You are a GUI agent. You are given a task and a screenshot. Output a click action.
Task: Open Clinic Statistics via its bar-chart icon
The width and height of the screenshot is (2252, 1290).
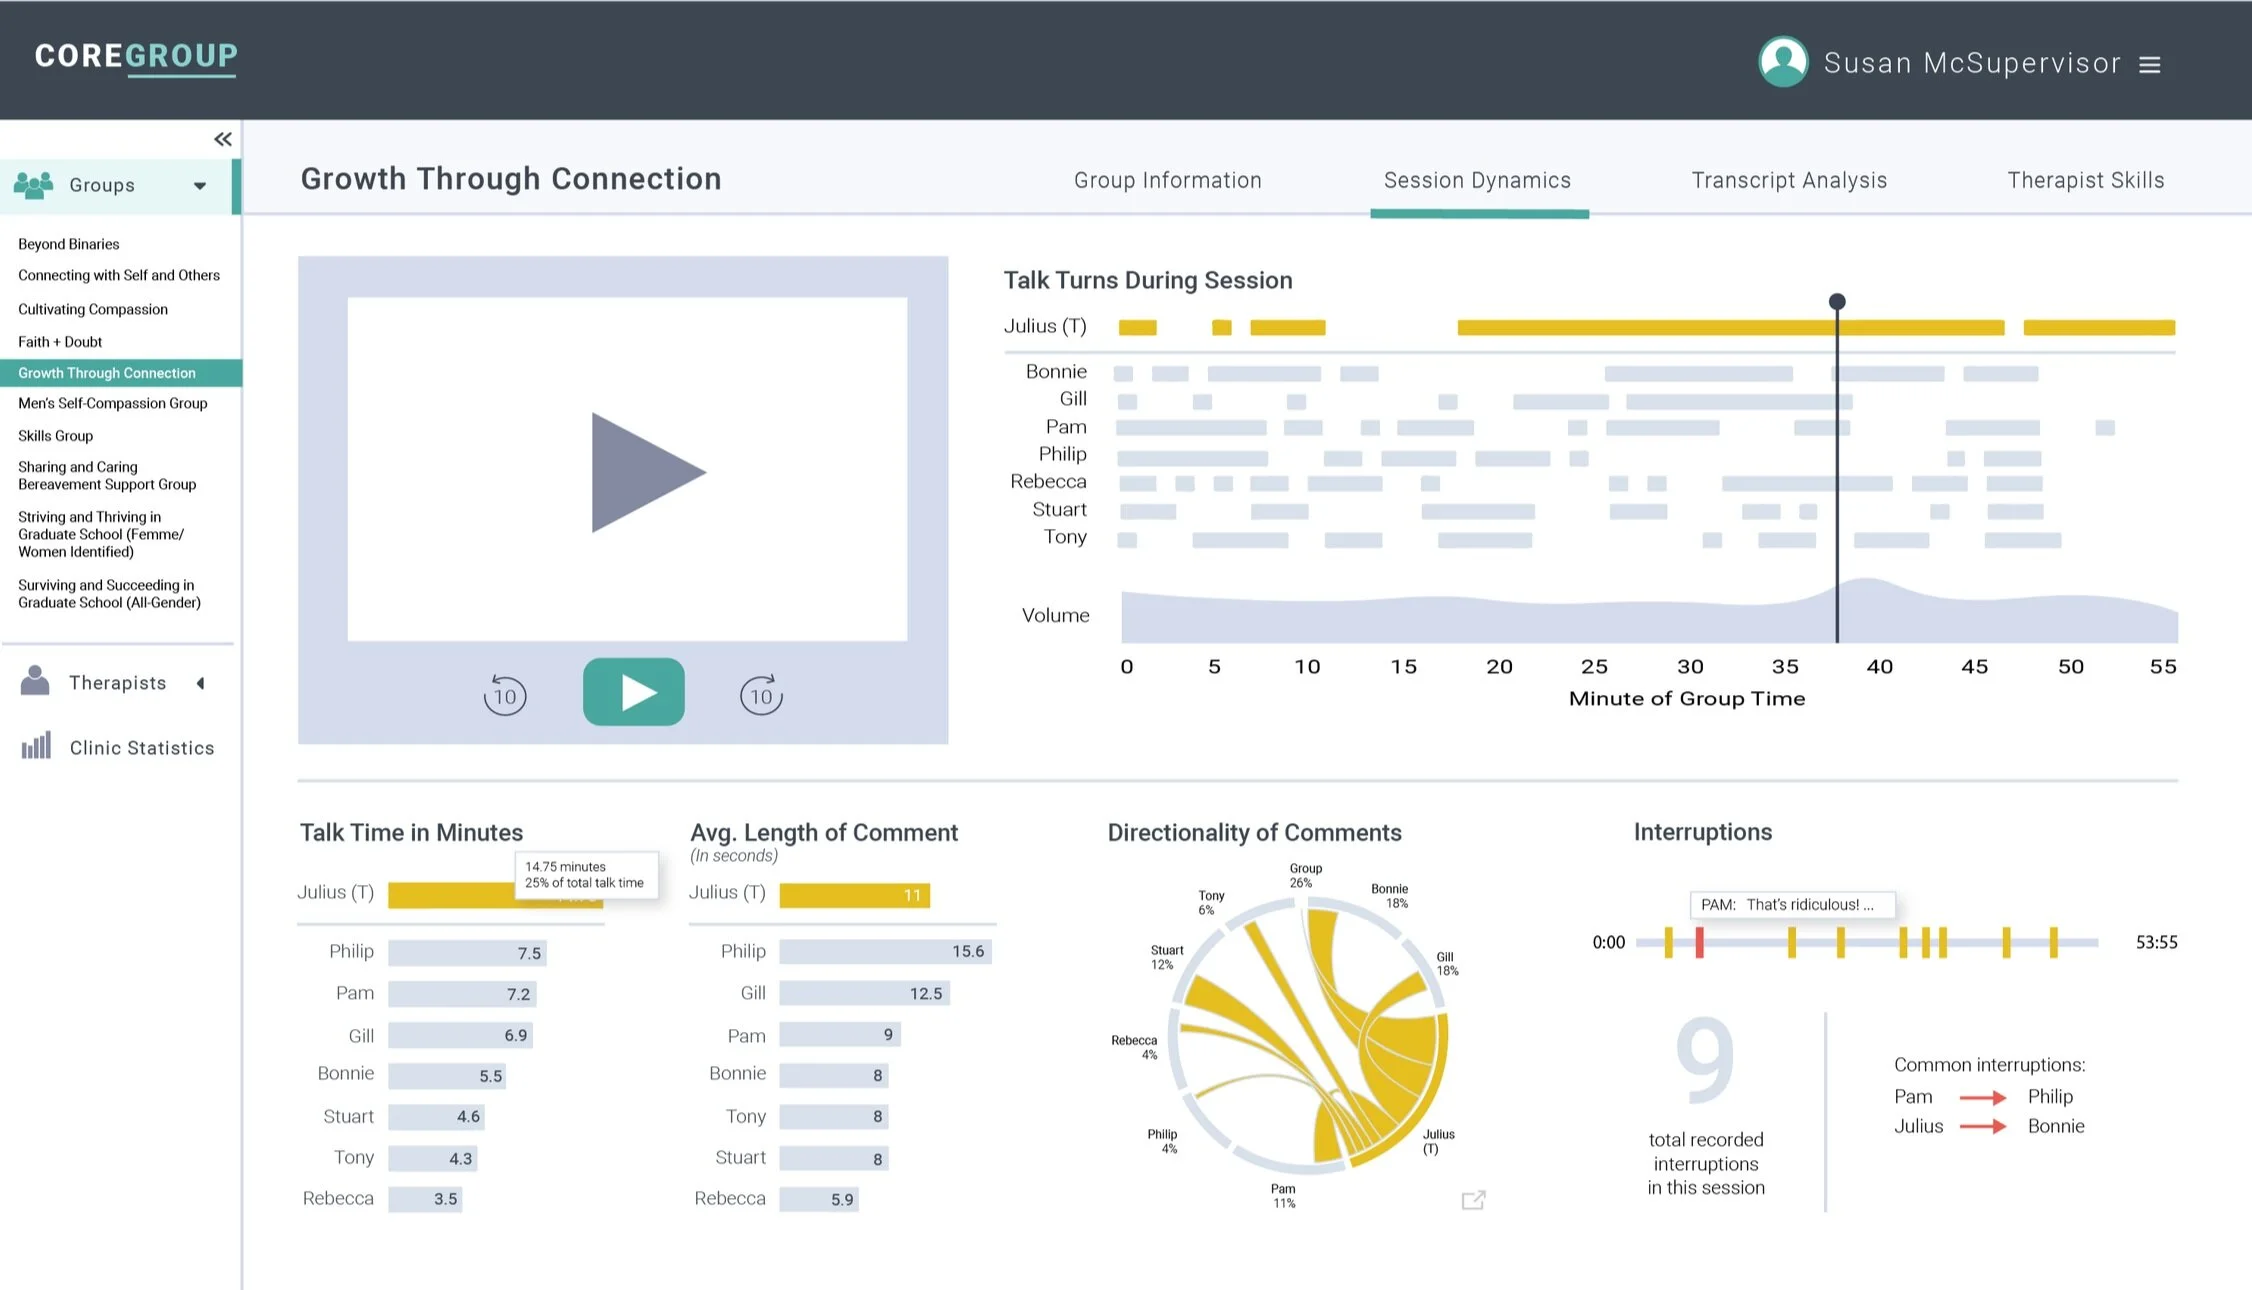[37, 746]
